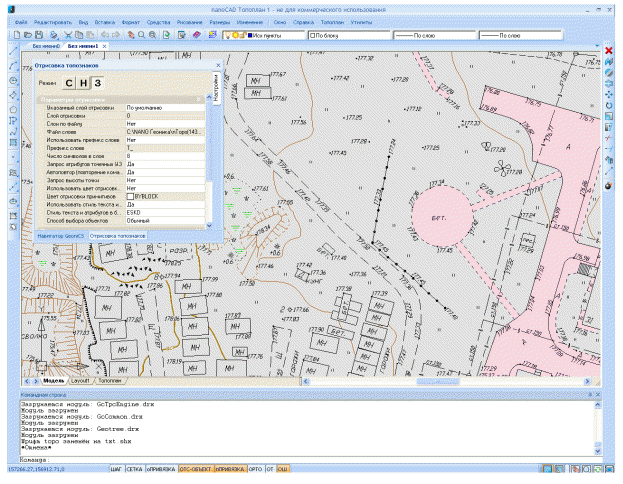
Task: Switch to the Топоплан sheet tab
Action: pos(109,381)
